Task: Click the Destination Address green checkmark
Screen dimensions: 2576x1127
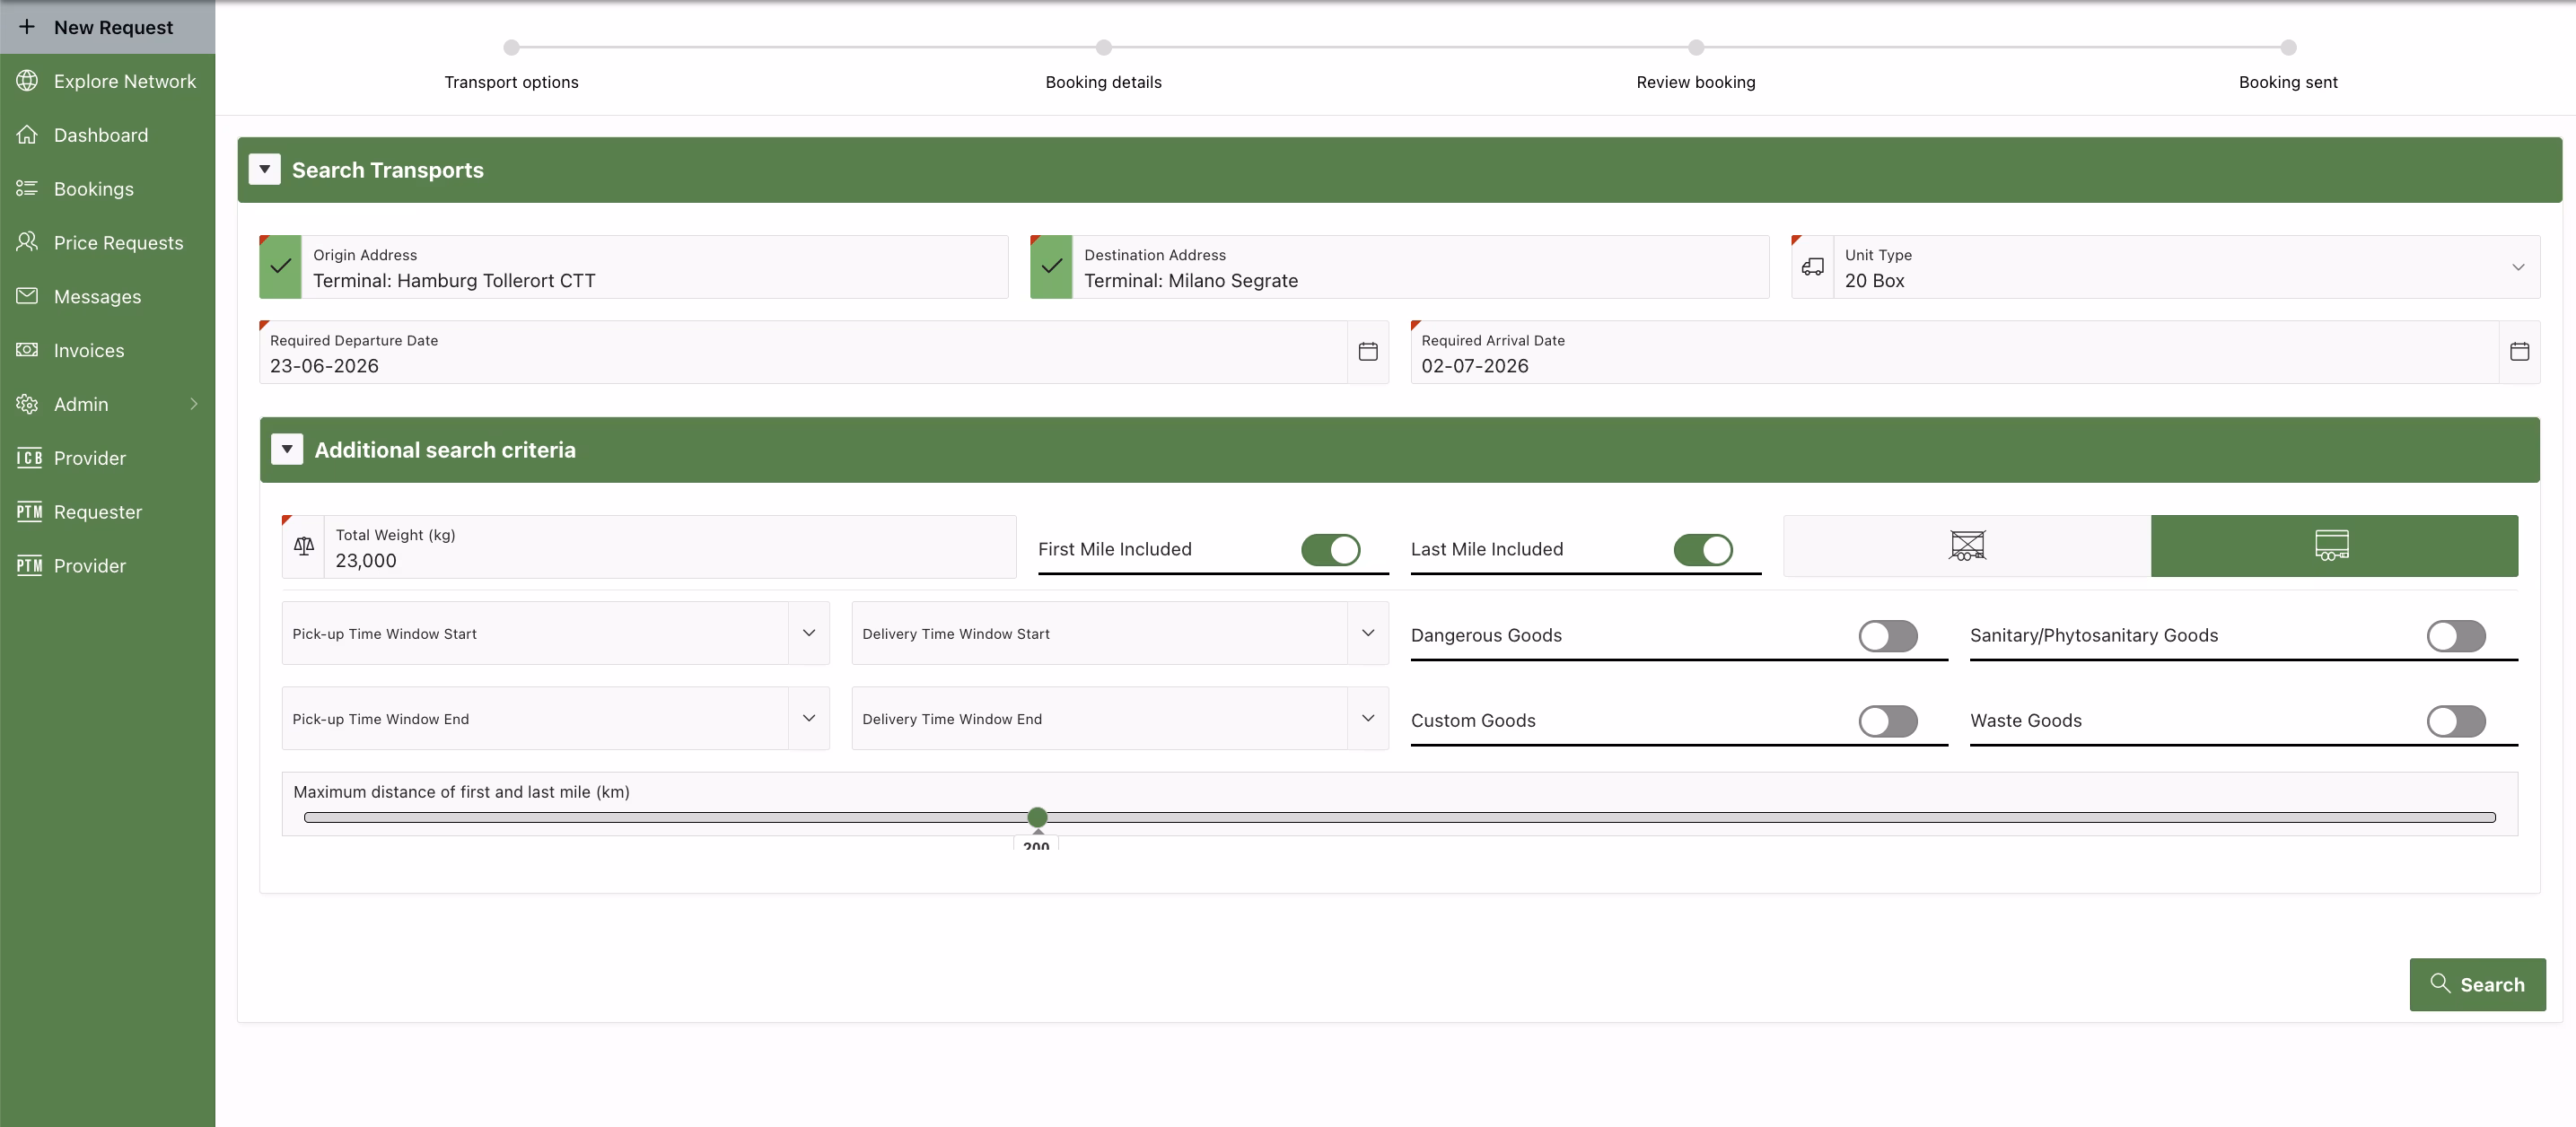Action: point(1052,267)
